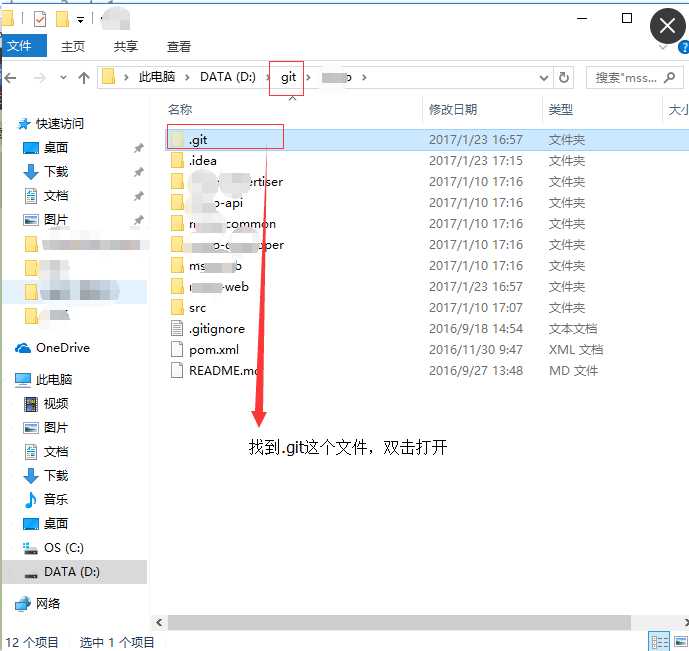Click DATA (D:) in the address bar

click(228, 77)
